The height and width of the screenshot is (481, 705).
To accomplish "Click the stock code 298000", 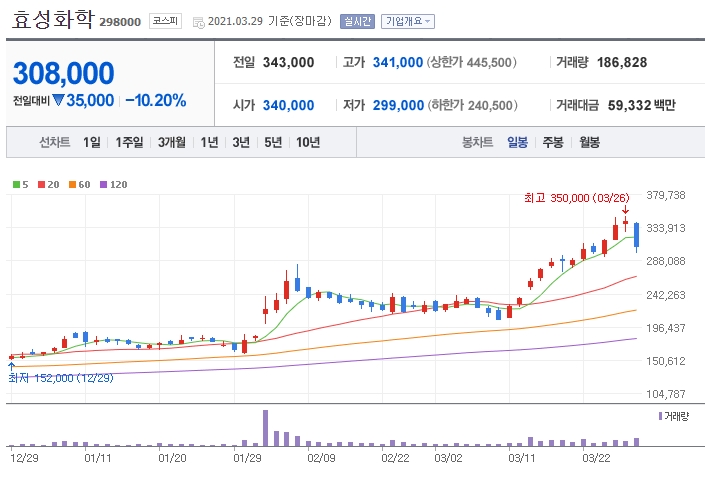I will coord(120,22).
